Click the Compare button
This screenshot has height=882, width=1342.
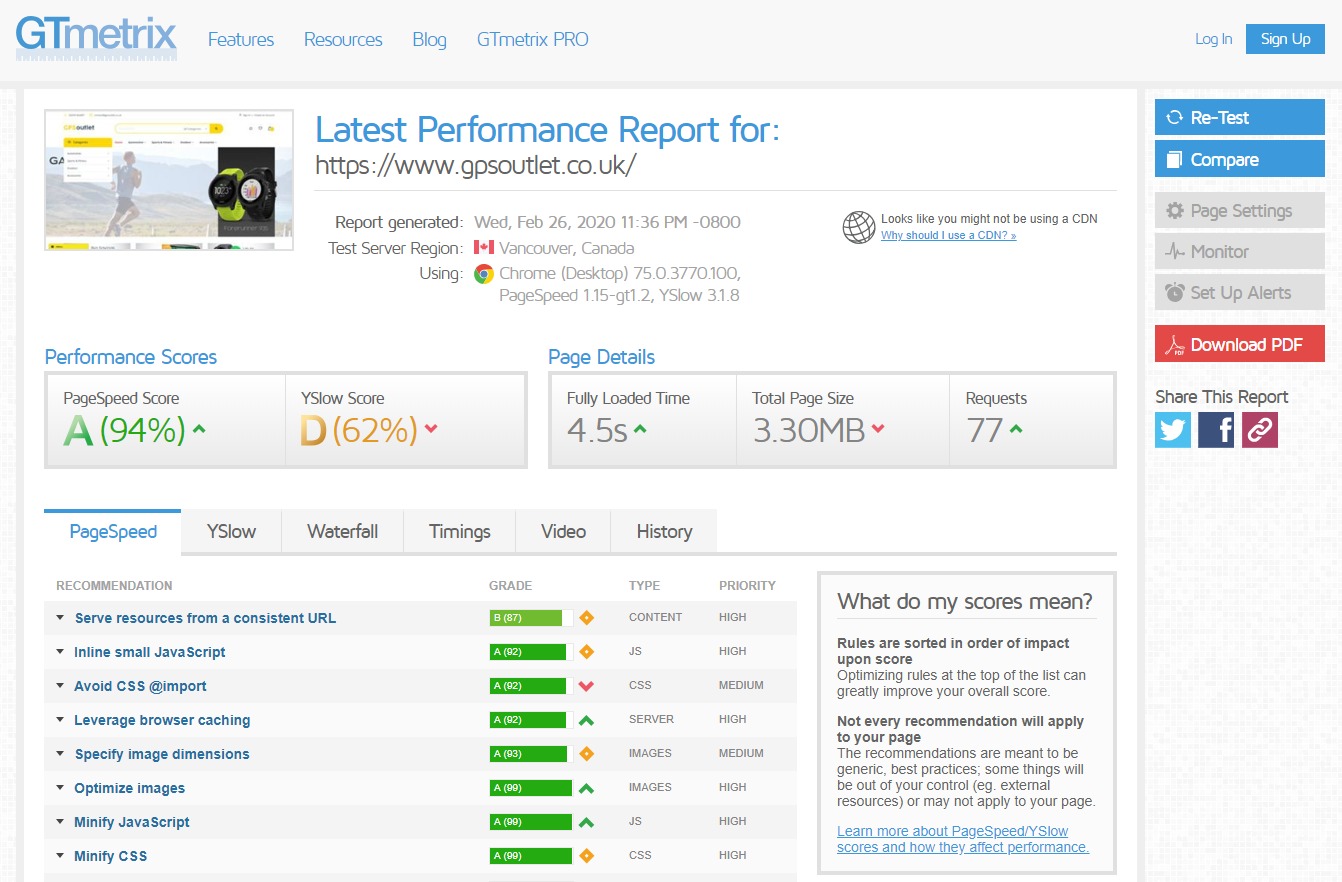pos(1239,160)
